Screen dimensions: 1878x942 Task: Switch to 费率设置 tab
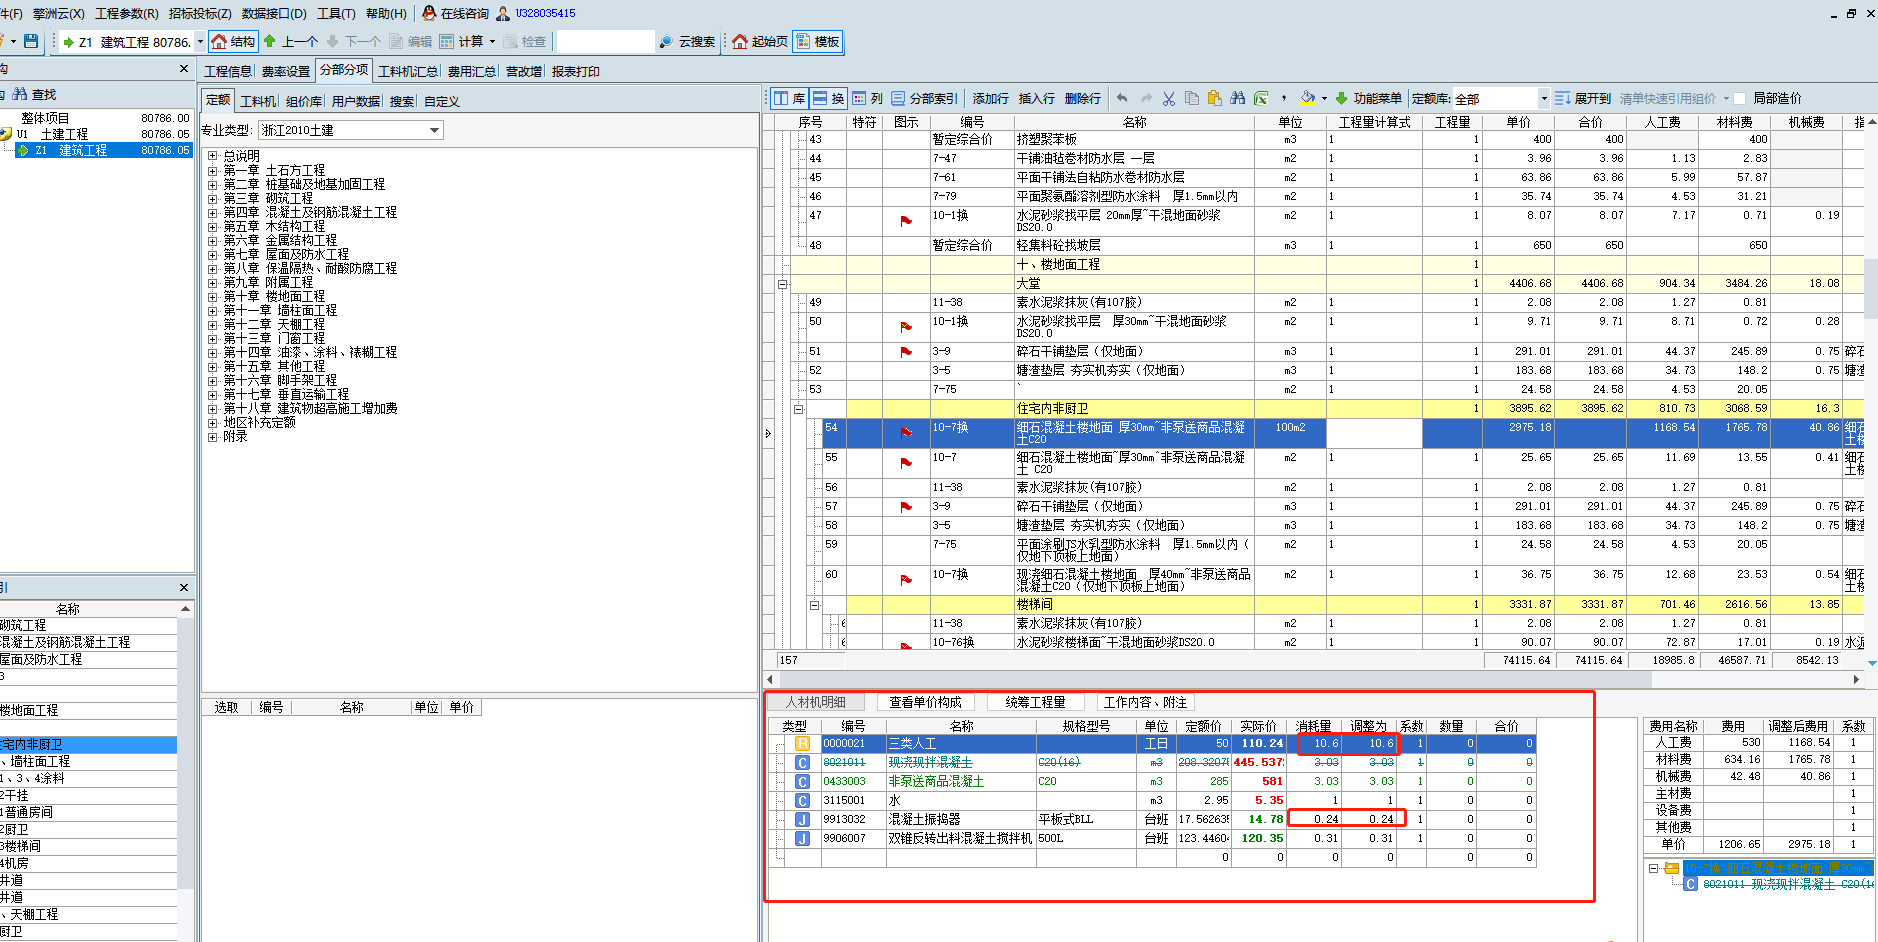click(x=286, y=71)
